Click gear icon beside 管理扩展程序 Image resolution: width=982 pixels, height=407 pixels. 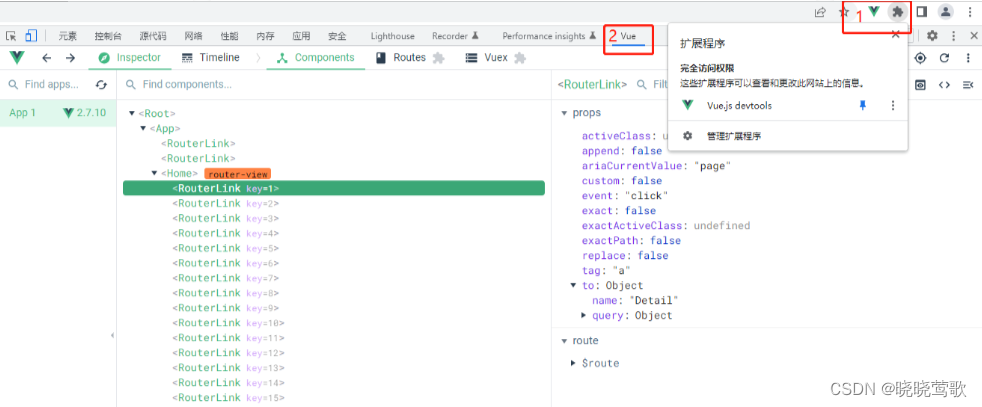click(x=688, y=136)
